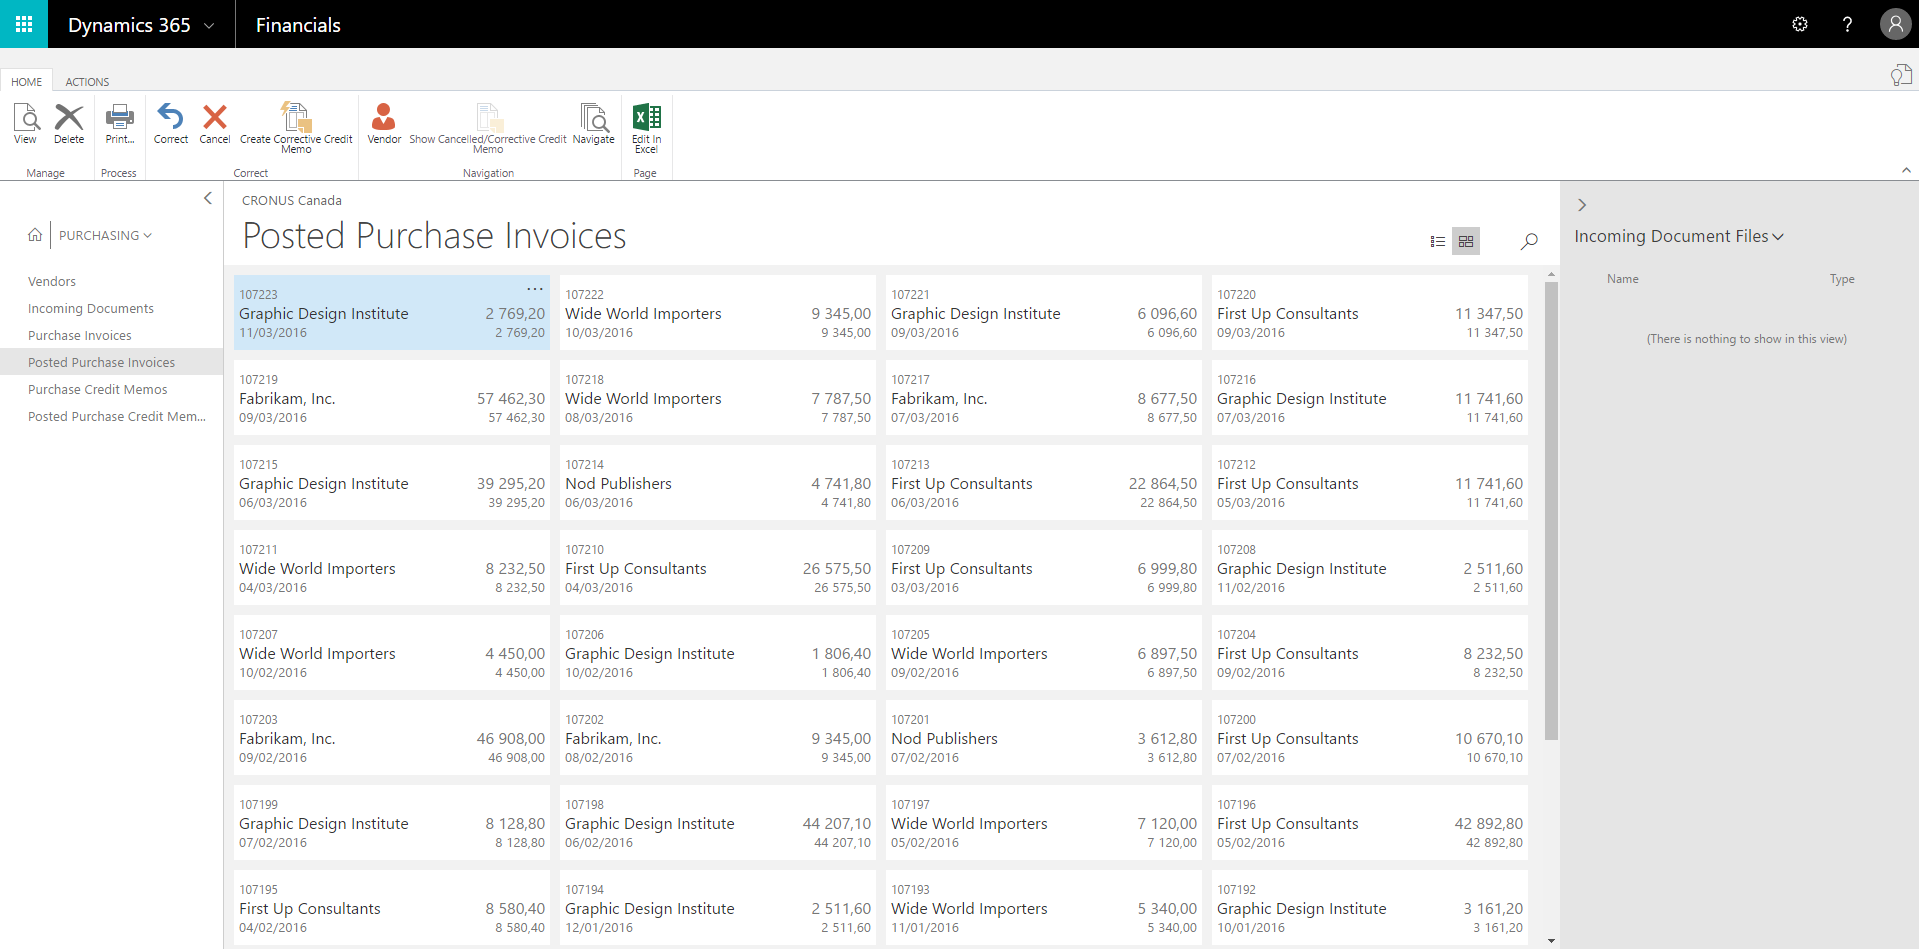Click the Posted Purchase Invoices page title
Image resolution: width=1919 pixels, height=949 pixels.
point(434,236)
